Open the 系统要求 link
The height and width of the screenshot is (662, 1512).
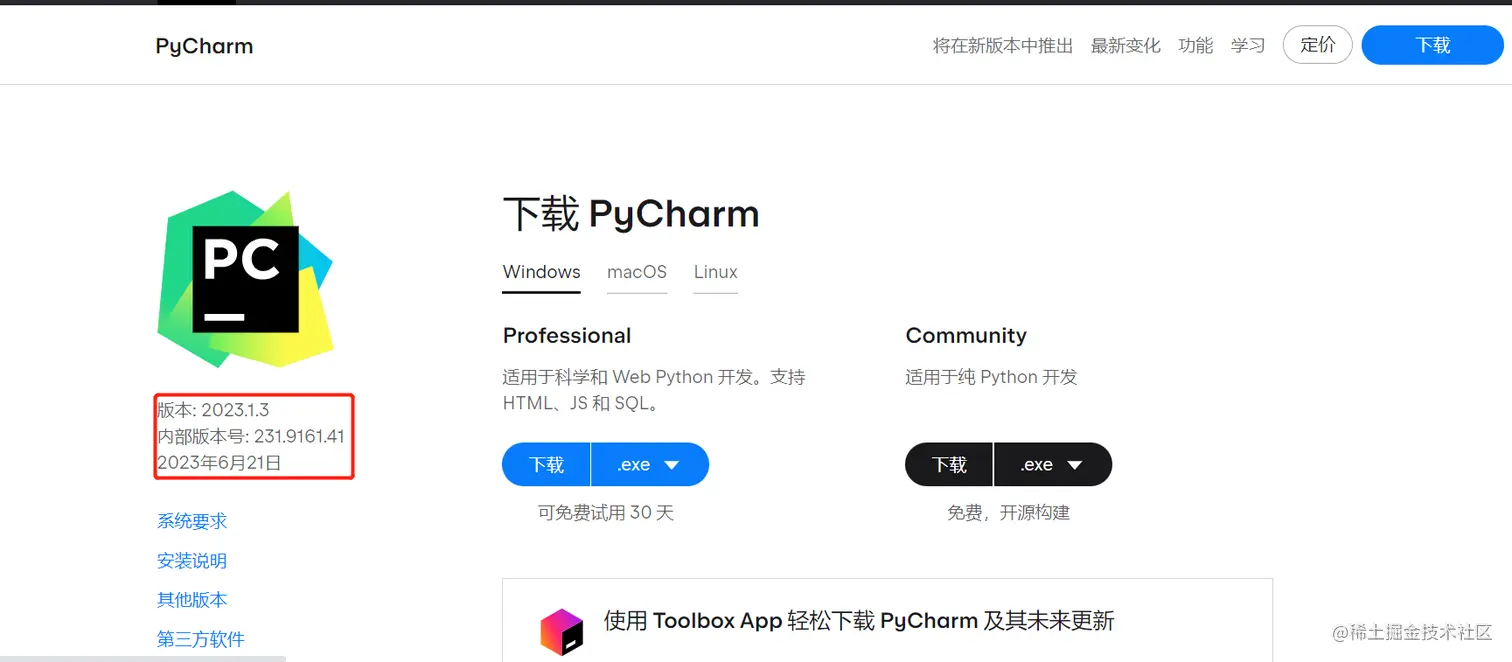coord(192,521)
